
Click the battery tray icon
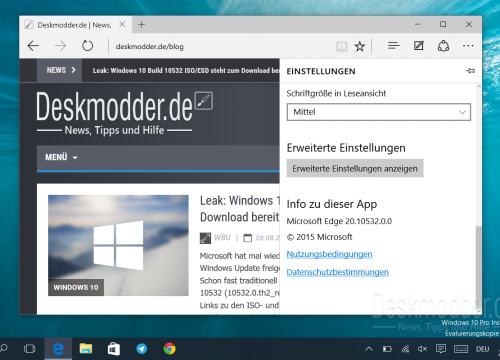387,349
